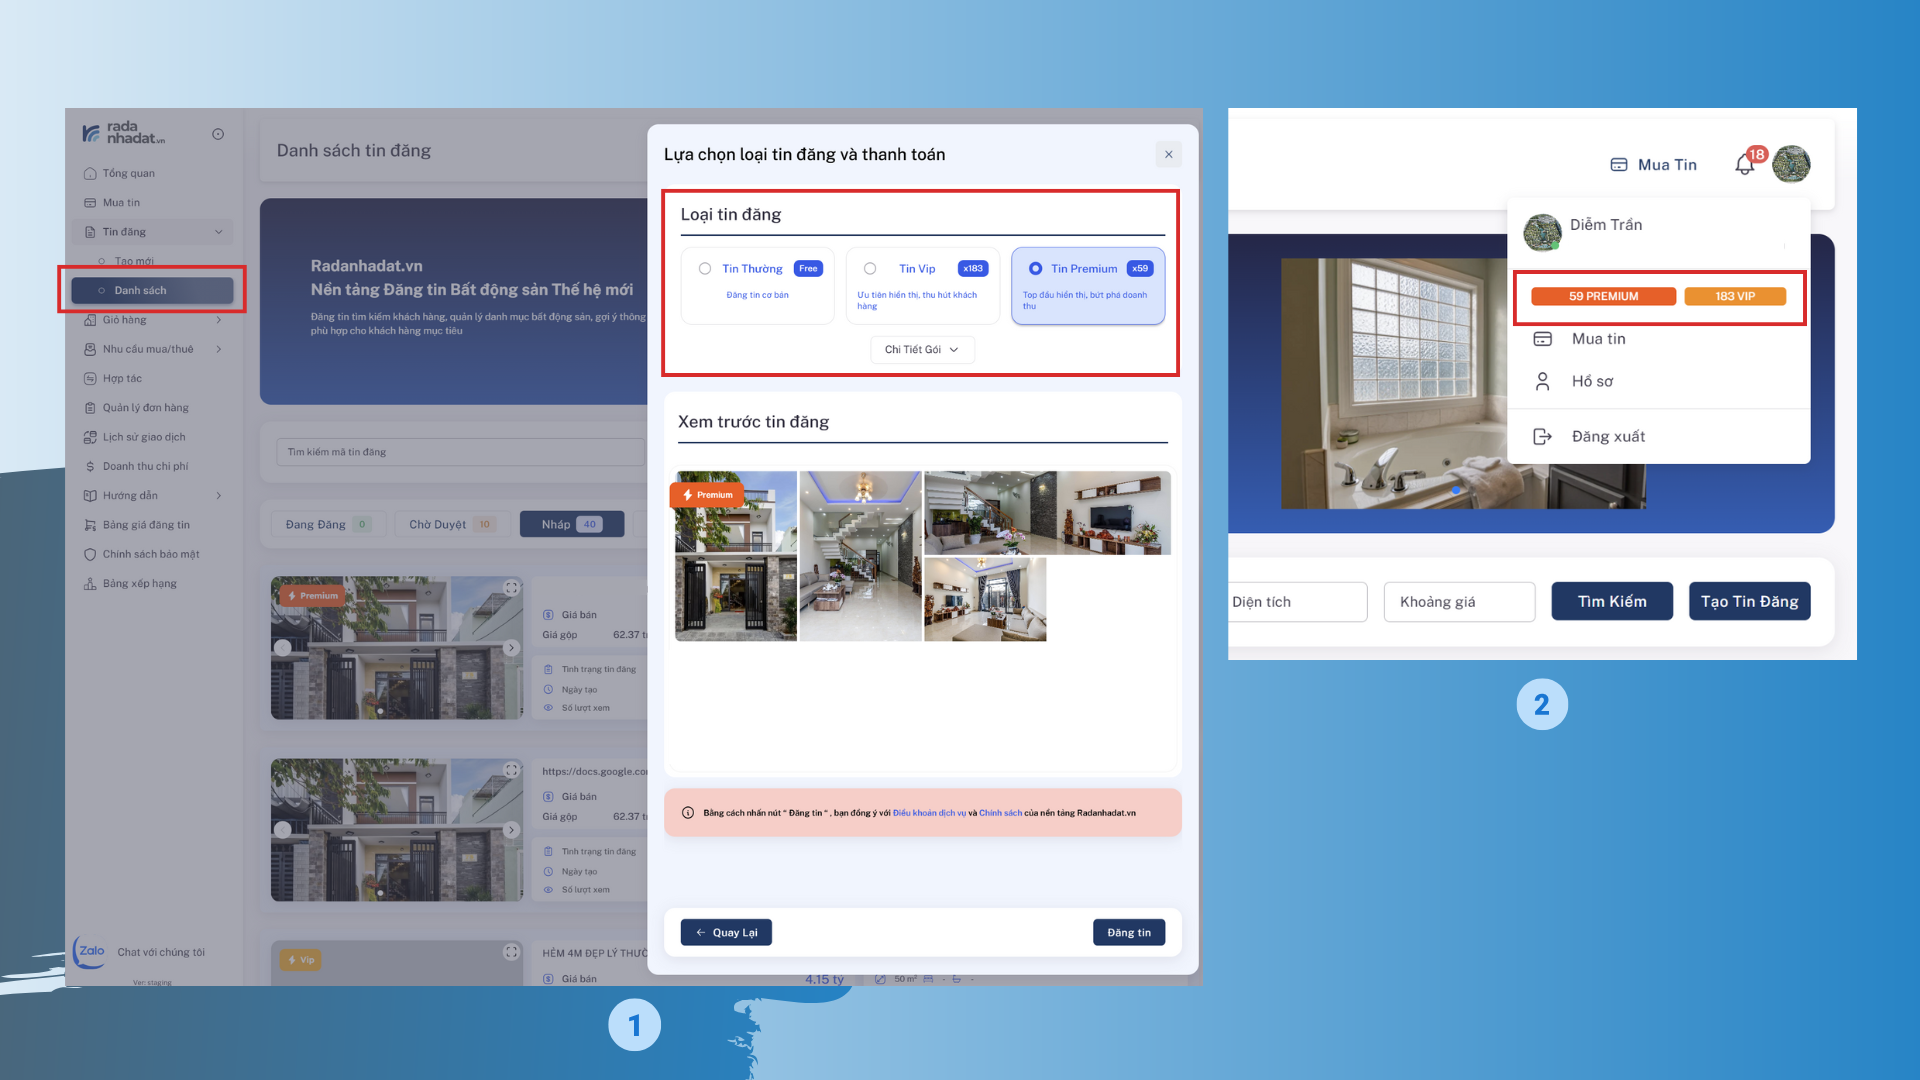Click Diễm Trần profile name
This screenshot has width=1920, height=1080.
click(1606, 225)
